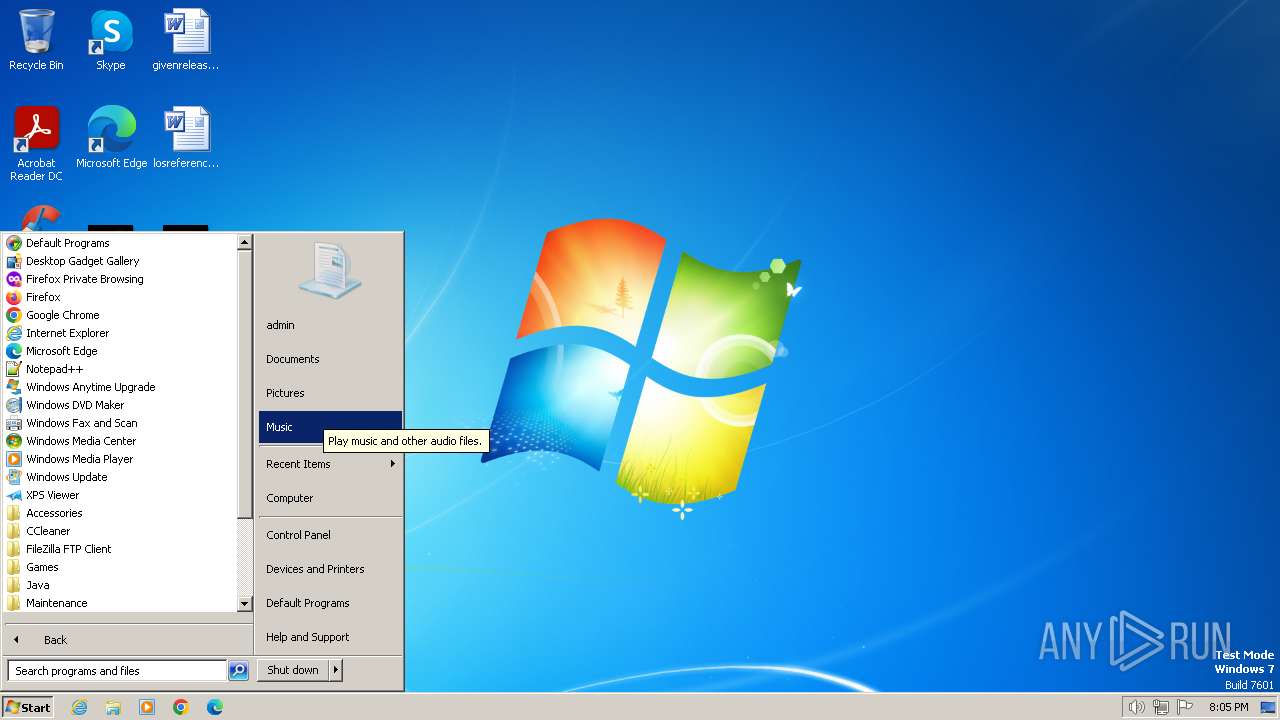Open Default Programs in the right pane
1280x720 pixels.
[330, 603]
